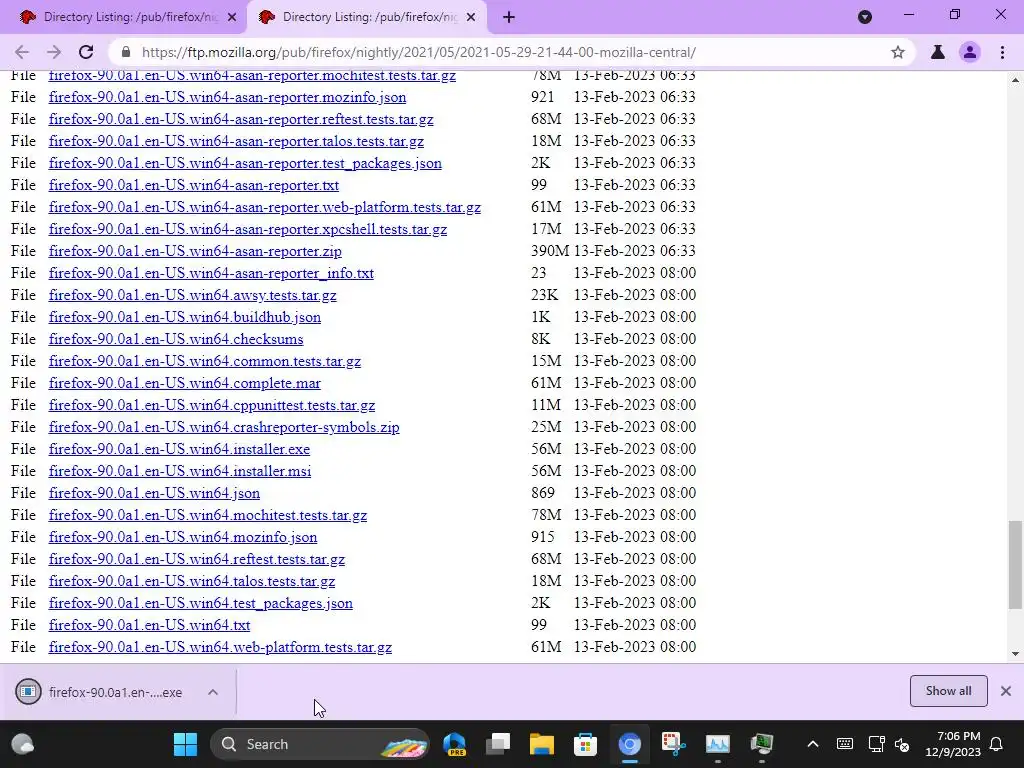Download win64-asan-reporter.talos.tests.tar.gz
The image size is (1024, 768).
click(x=236, y=141)
